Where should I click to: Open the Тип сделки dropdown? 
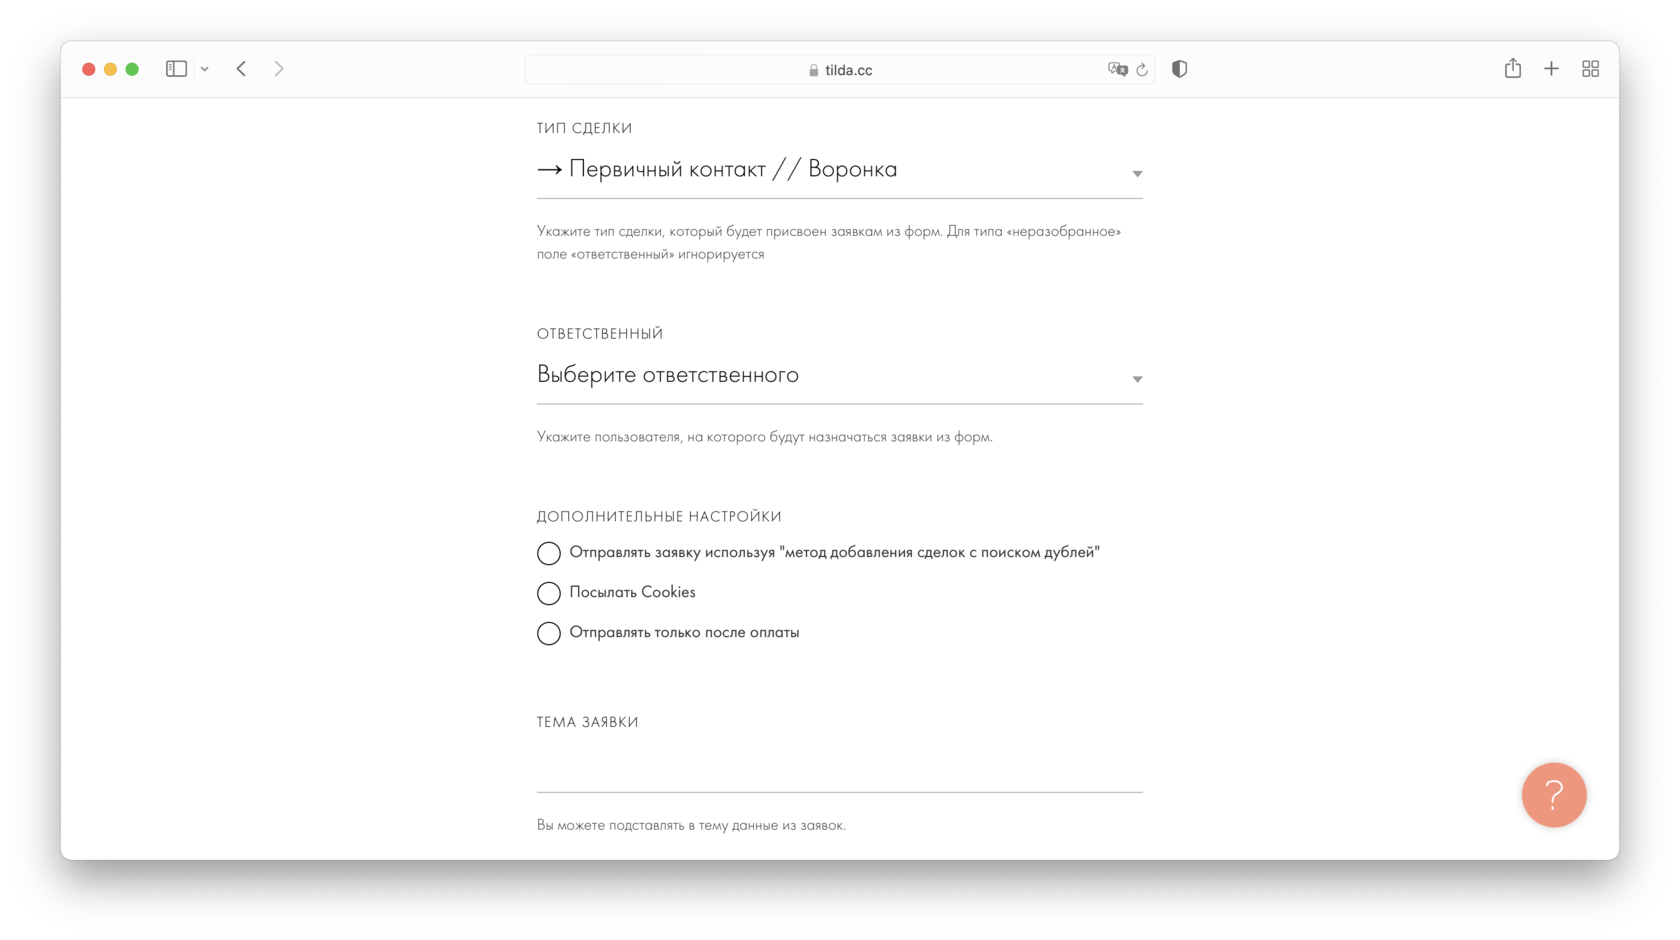(839, 170)
